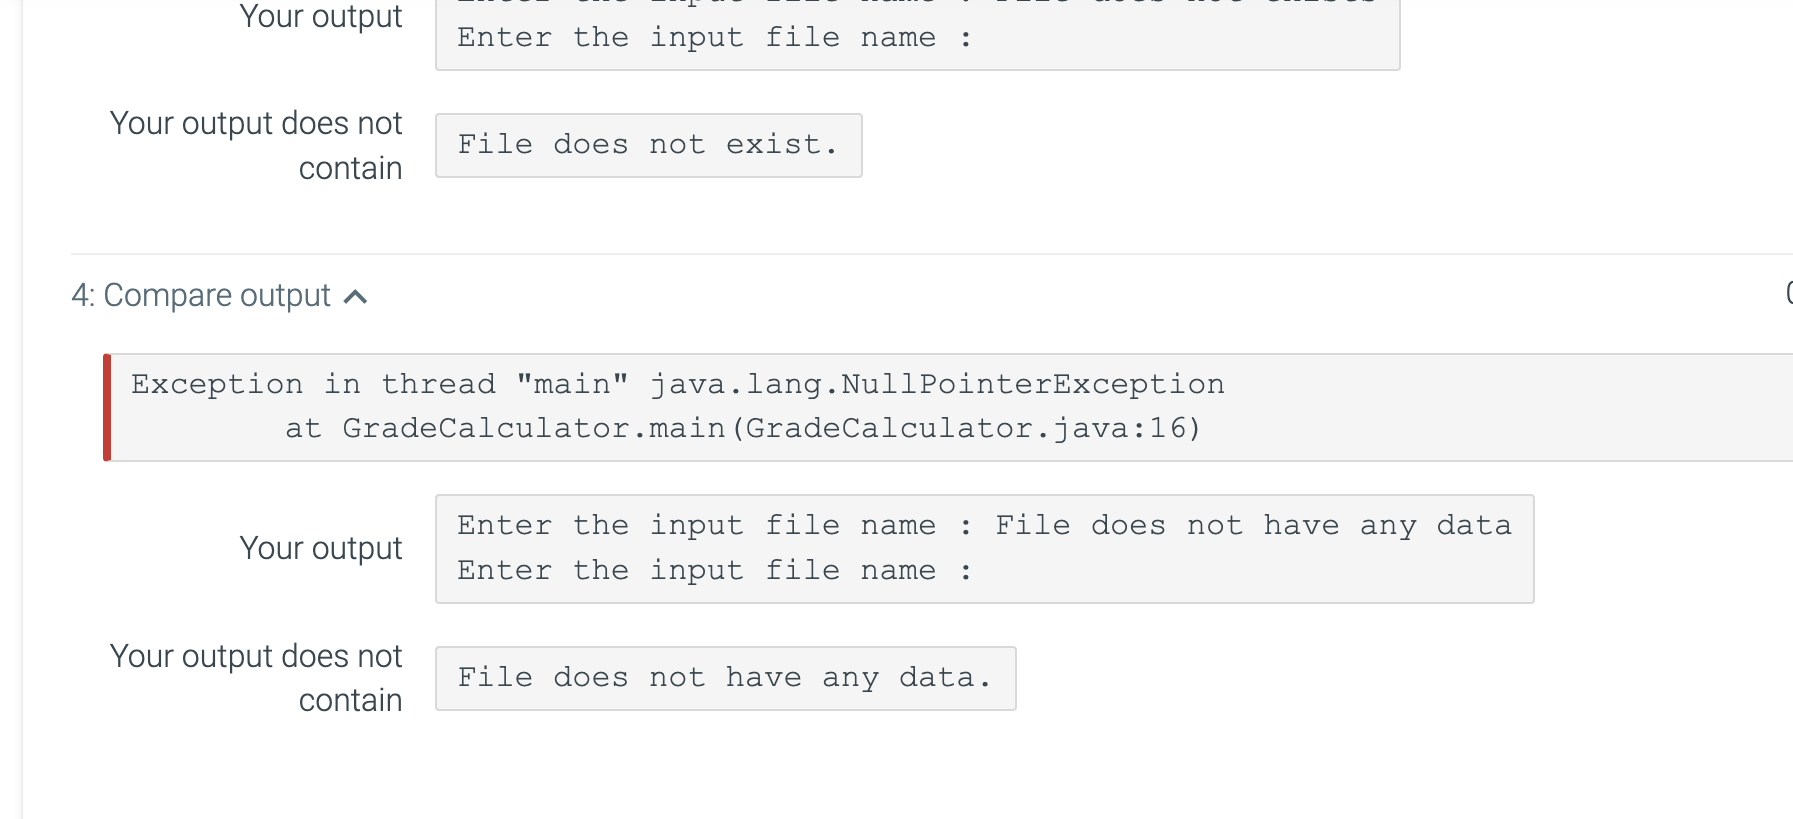Screen dimensions: 1793x819
Task: Click the upper 'Your output does not contain' label
Action: click(256, 145)
